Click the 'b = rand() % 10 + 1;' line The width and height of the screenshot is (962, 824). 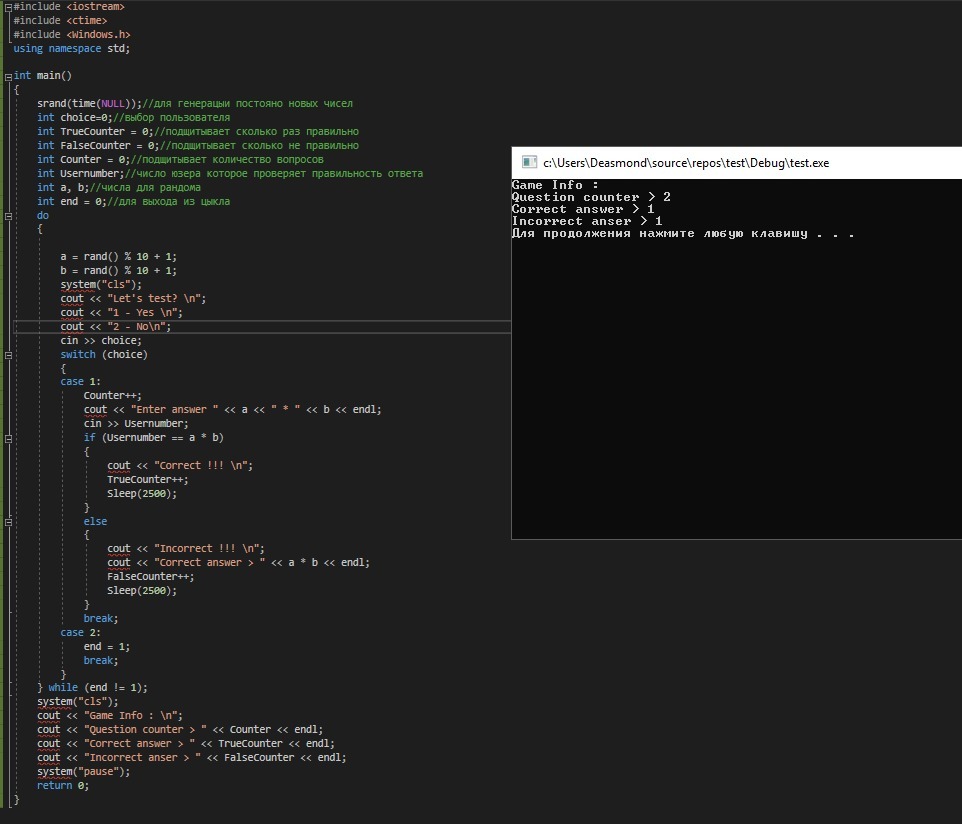(118, 271)
